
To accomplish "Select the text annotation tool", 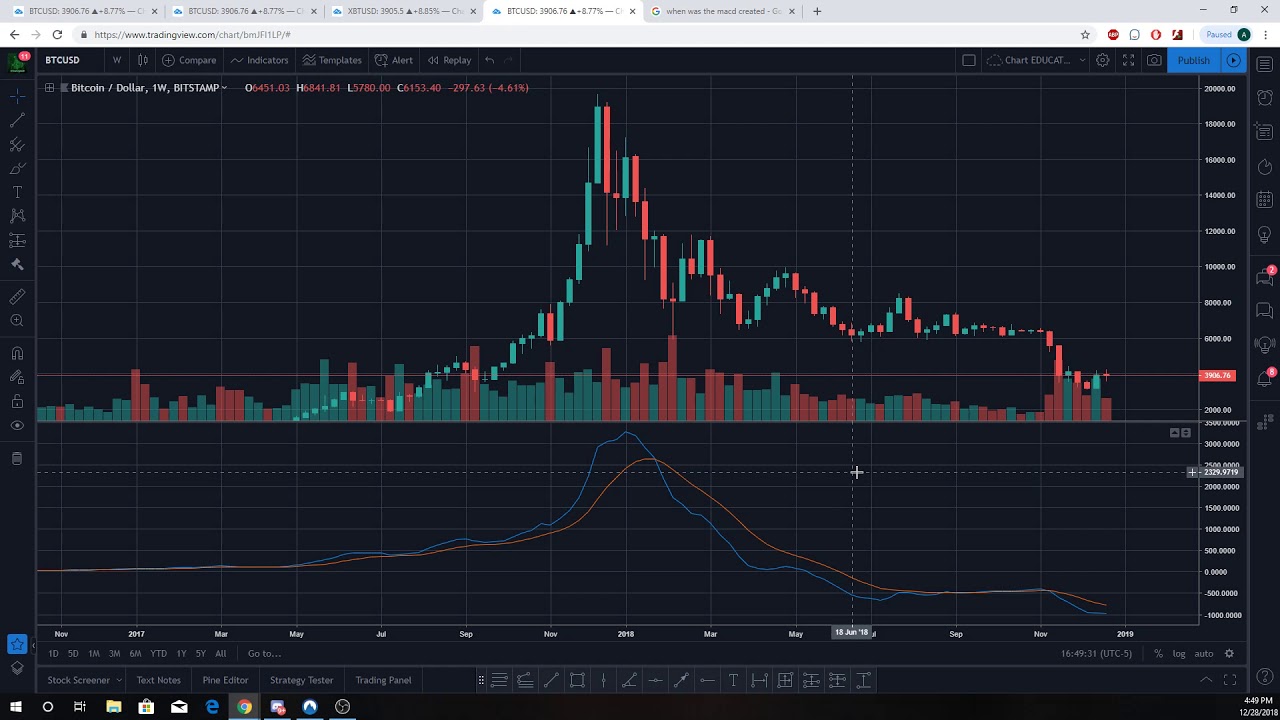I will 17,192.
